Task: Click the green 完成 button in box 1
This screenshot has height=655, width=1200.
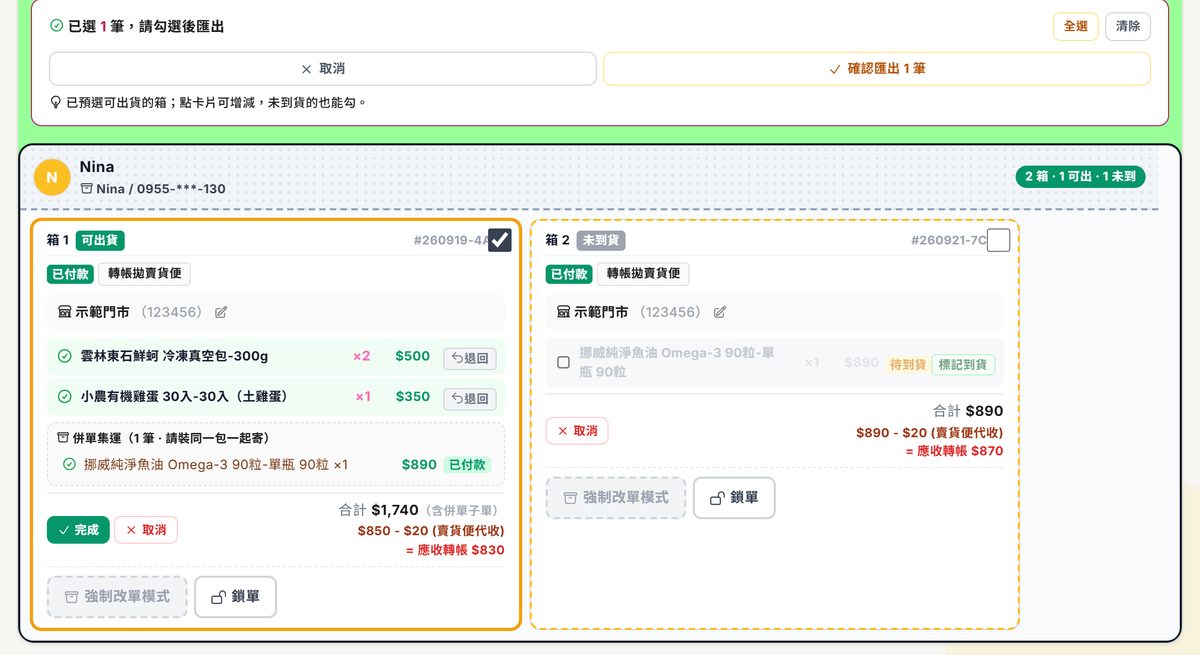Action: tap(78, 530)
